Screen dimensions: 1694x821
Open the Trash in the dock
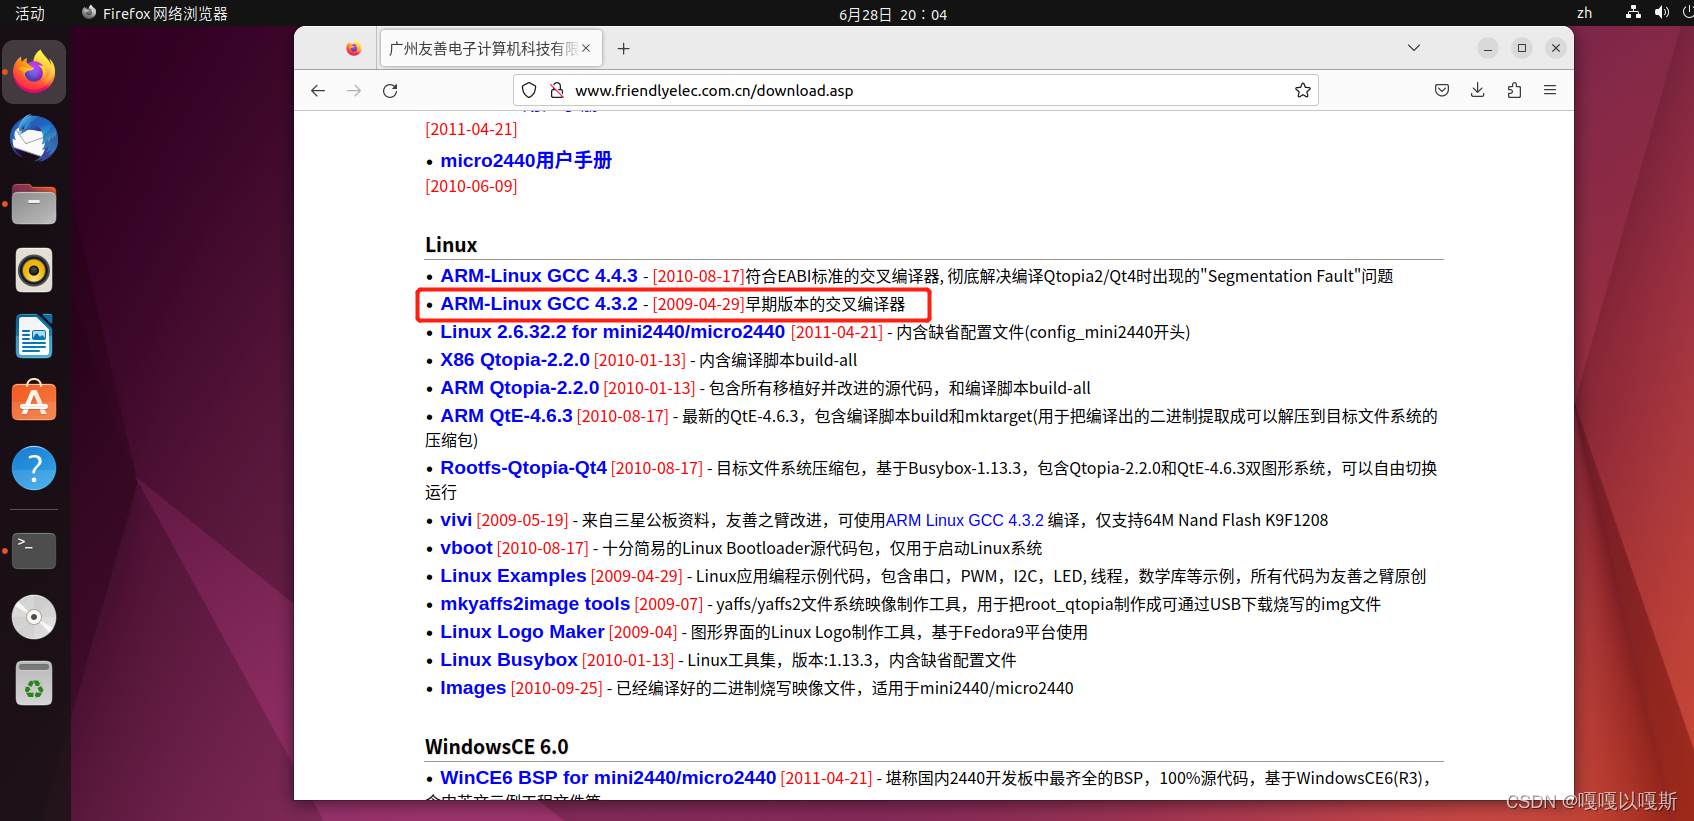point(34,683)
